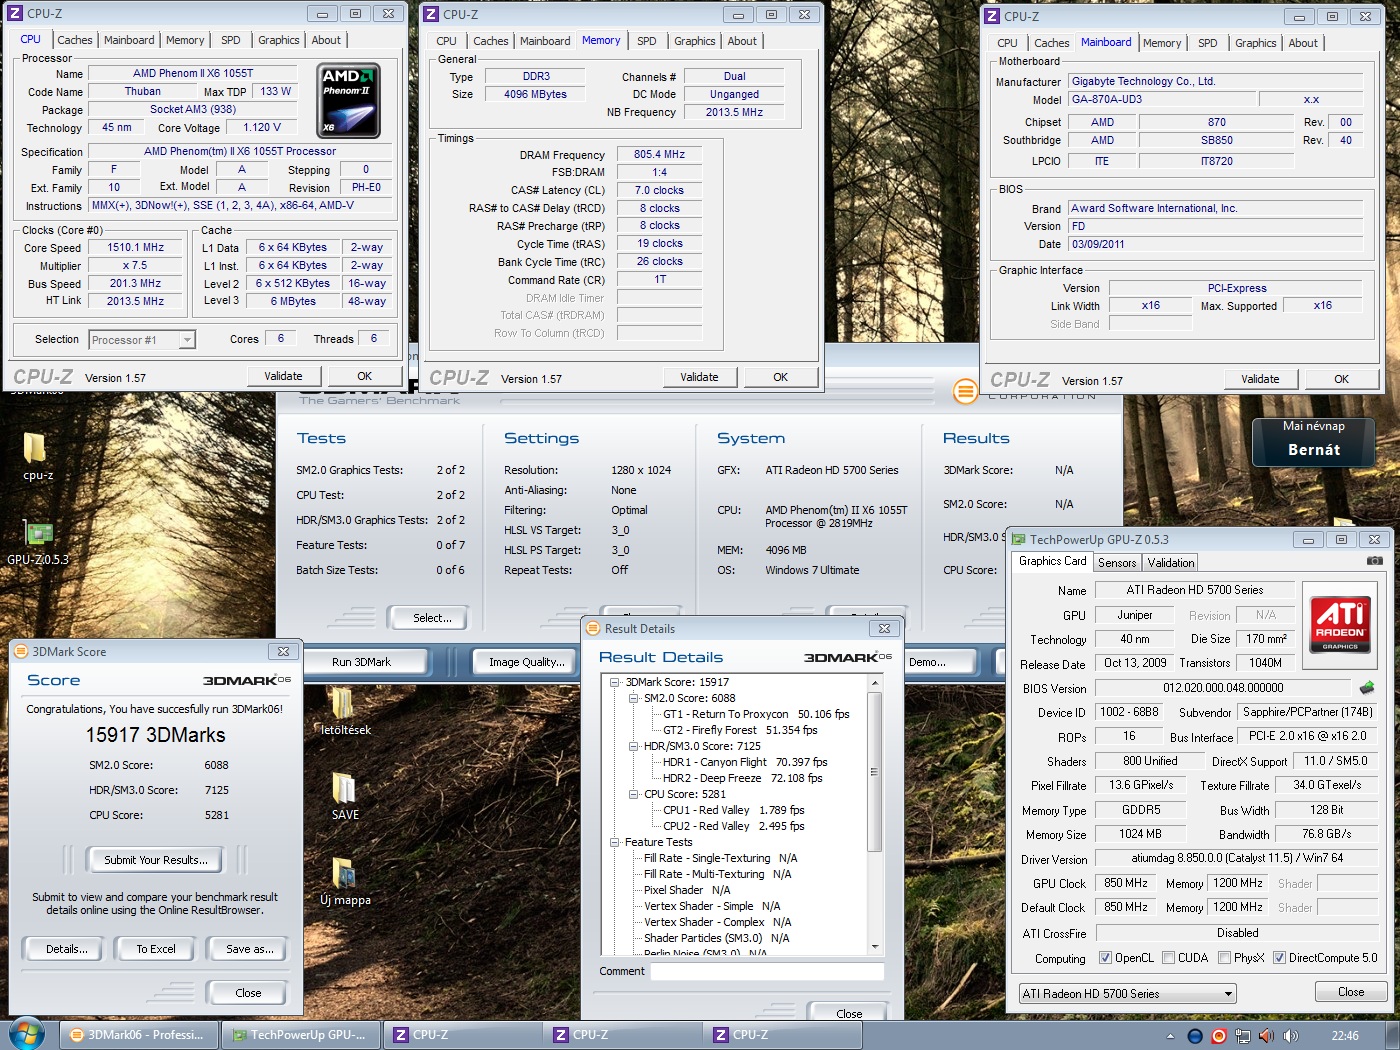
Task: Click the Mai névnap Bernát desktop gadget
Action: [1313, 441]
